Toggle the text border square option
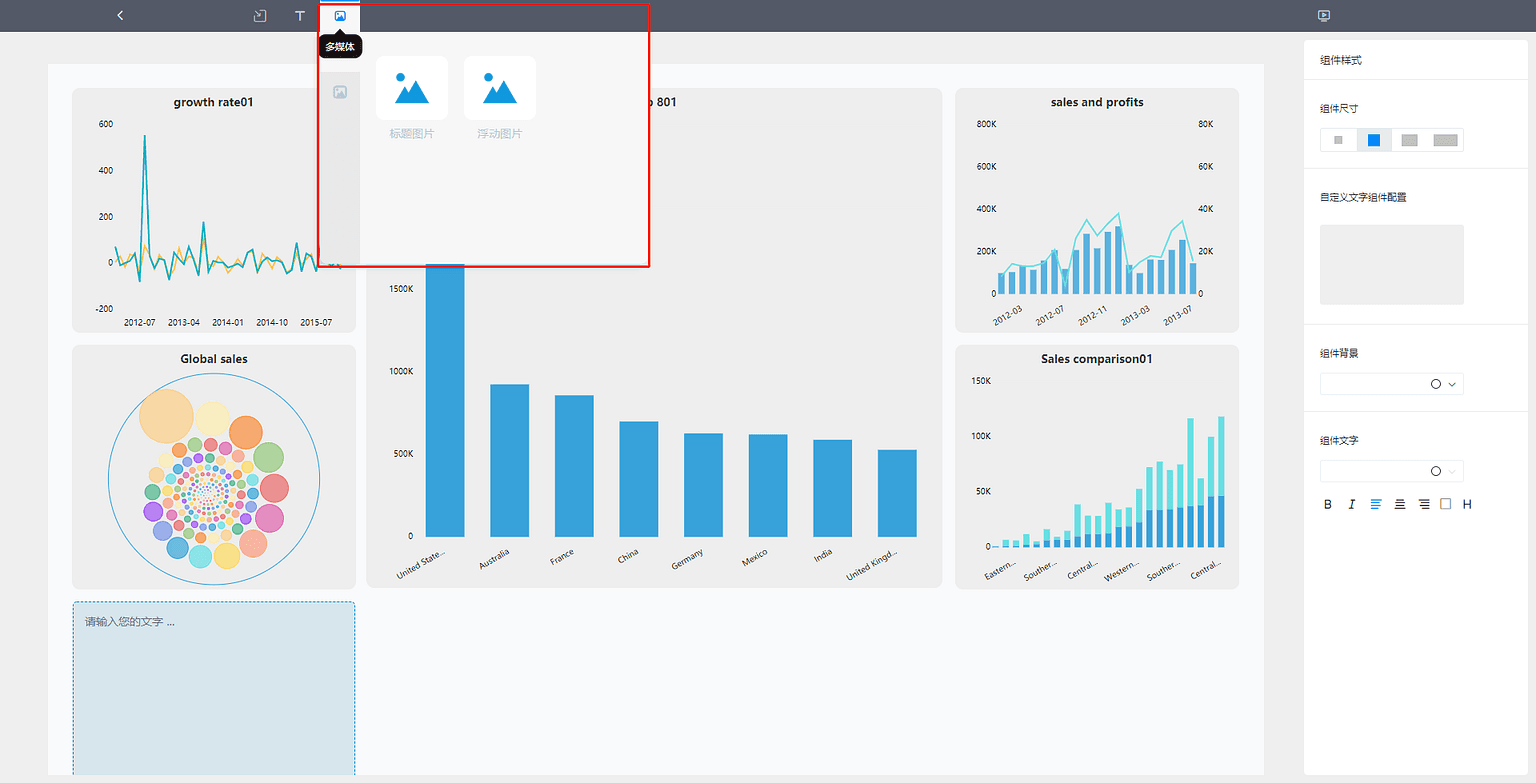Viewport: 1536px width, 783px height. (1445, 504)
